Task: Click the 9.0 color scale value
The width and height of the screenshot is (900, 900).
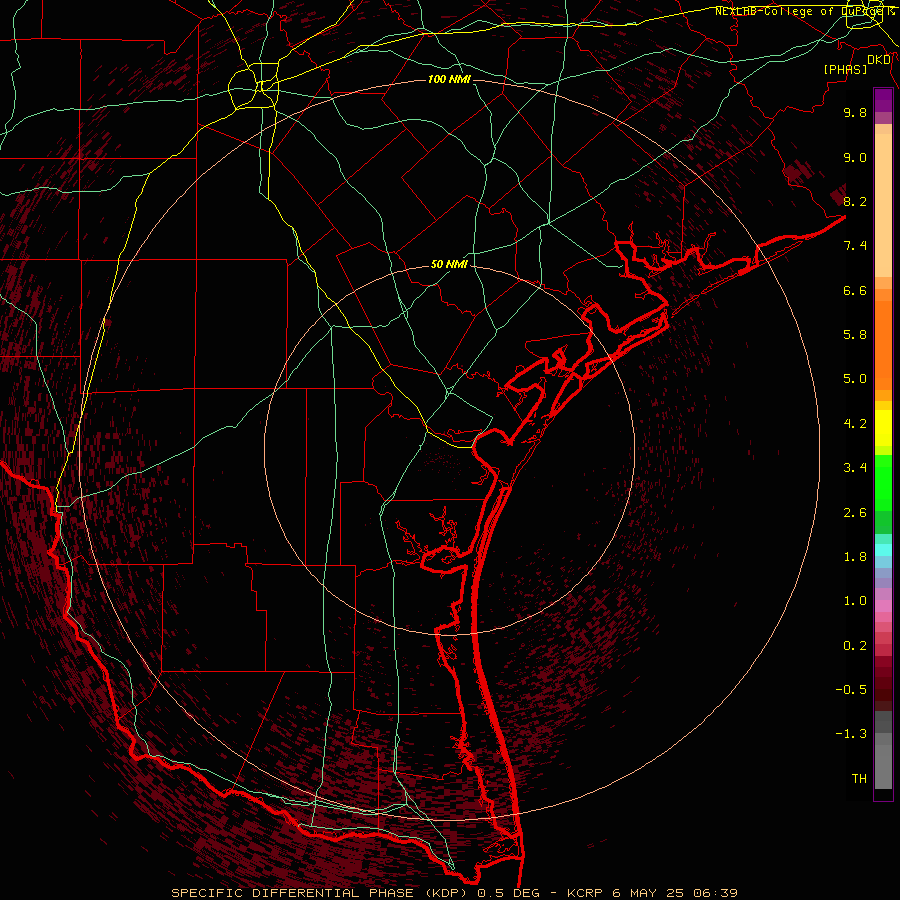Action: pyautogui.click(x=855, y=157)
